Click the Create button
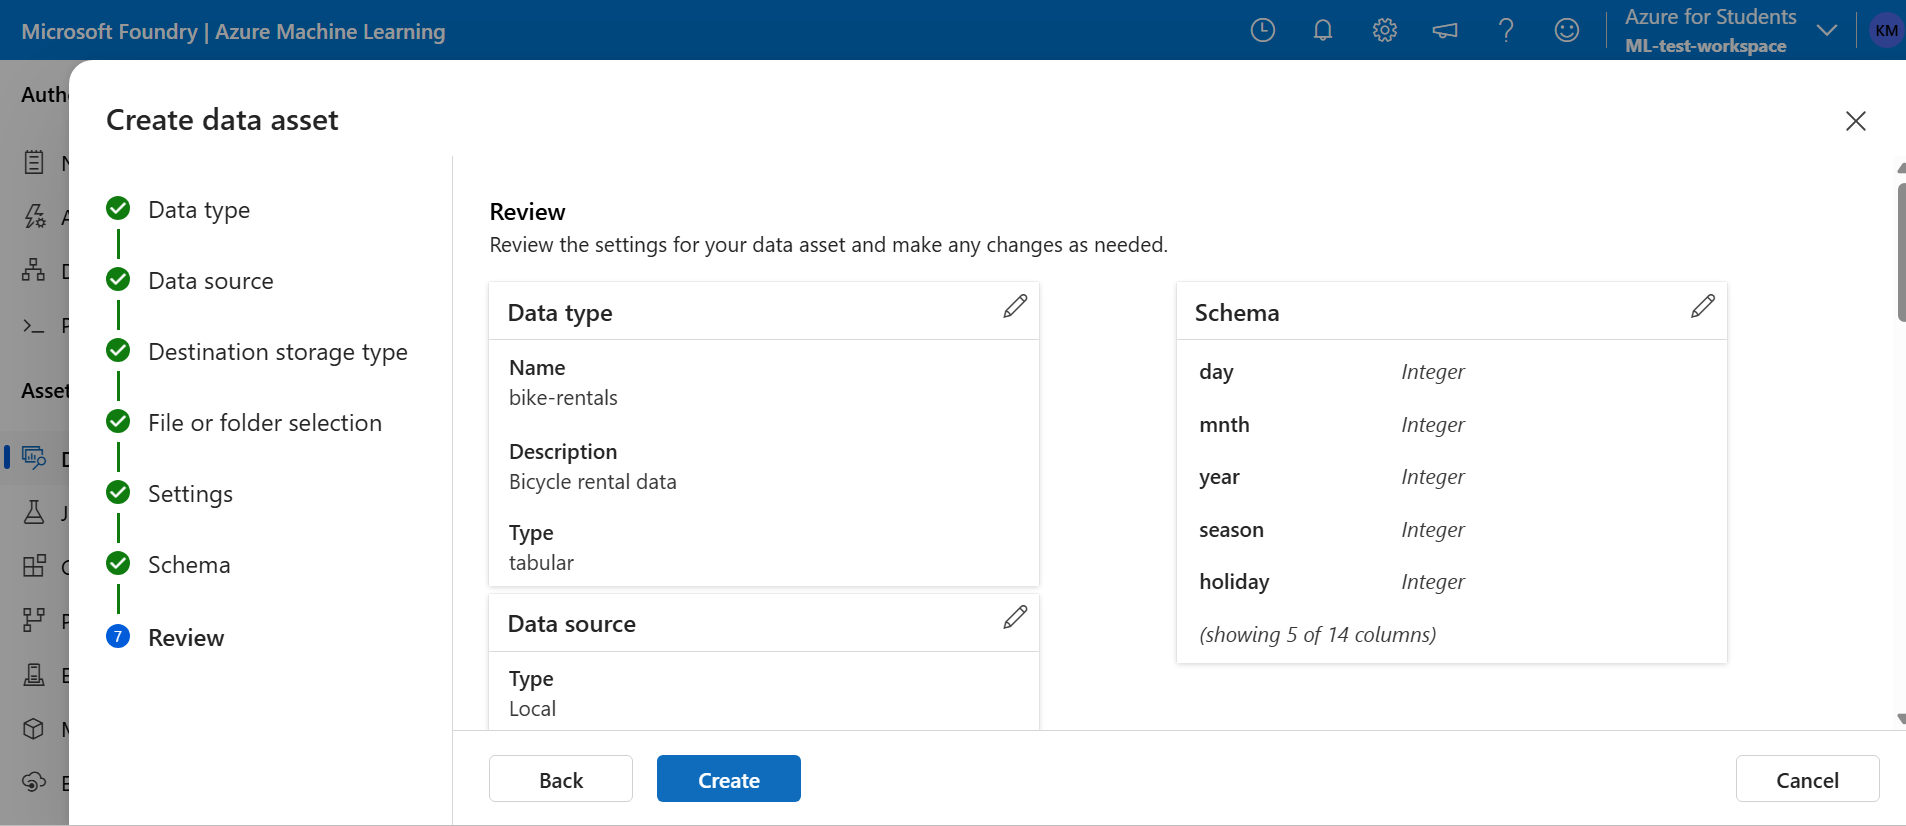Viewport: 1906px width, 826px height. (729, 779)
